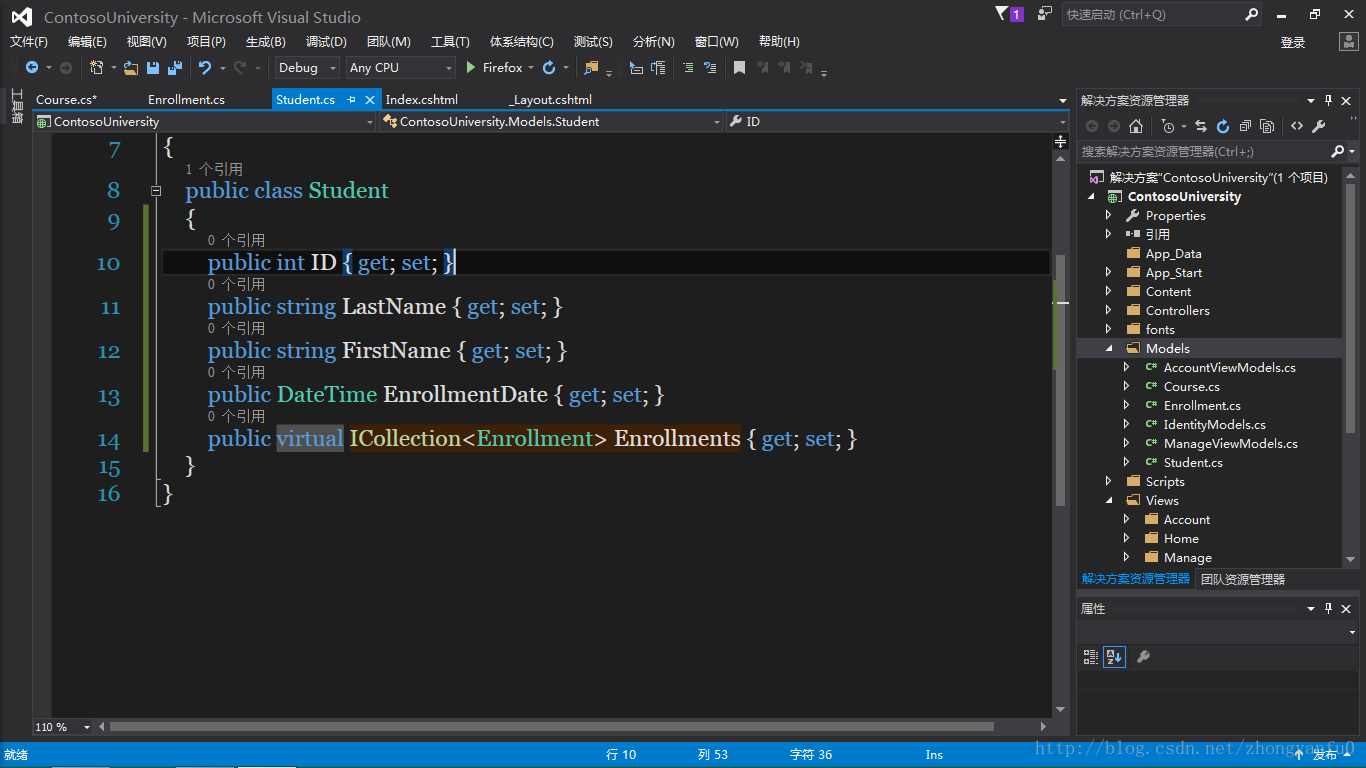Click the Save All icon
Screen dimensions: 1366x768
(x=174, y=67)
